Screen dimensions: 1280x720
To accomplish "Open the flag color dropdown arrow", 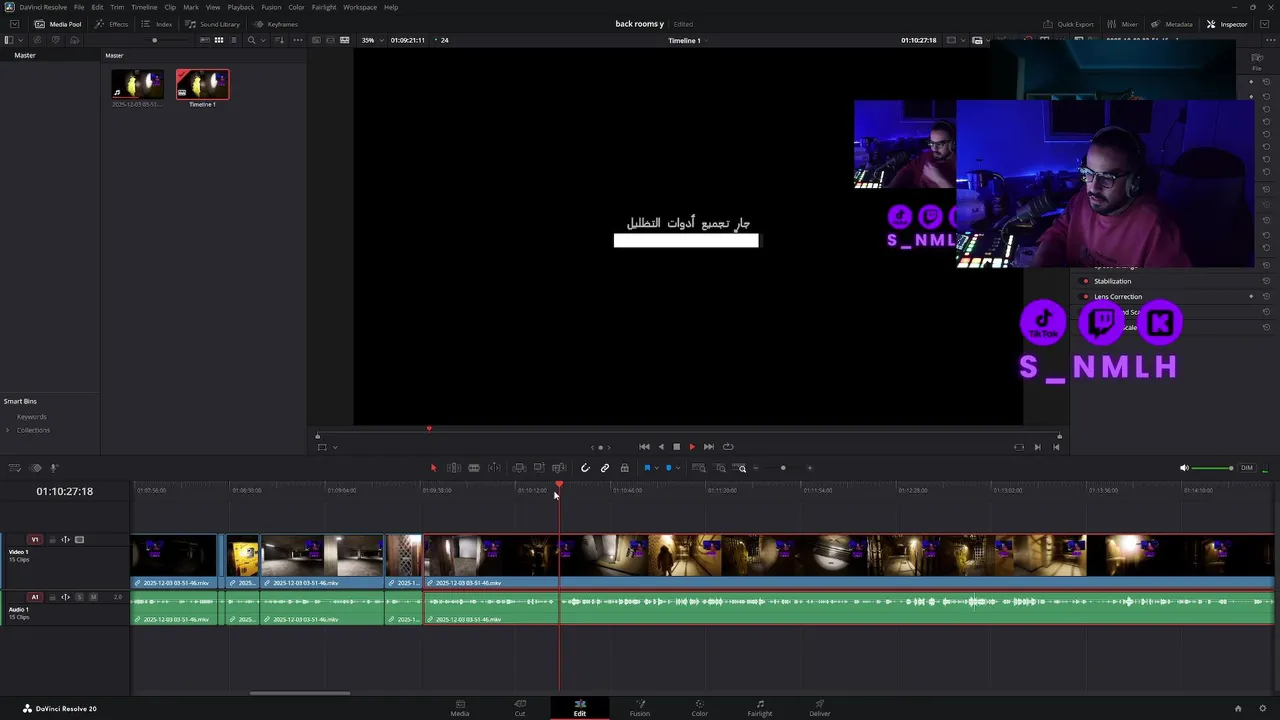I will (656, 468).
